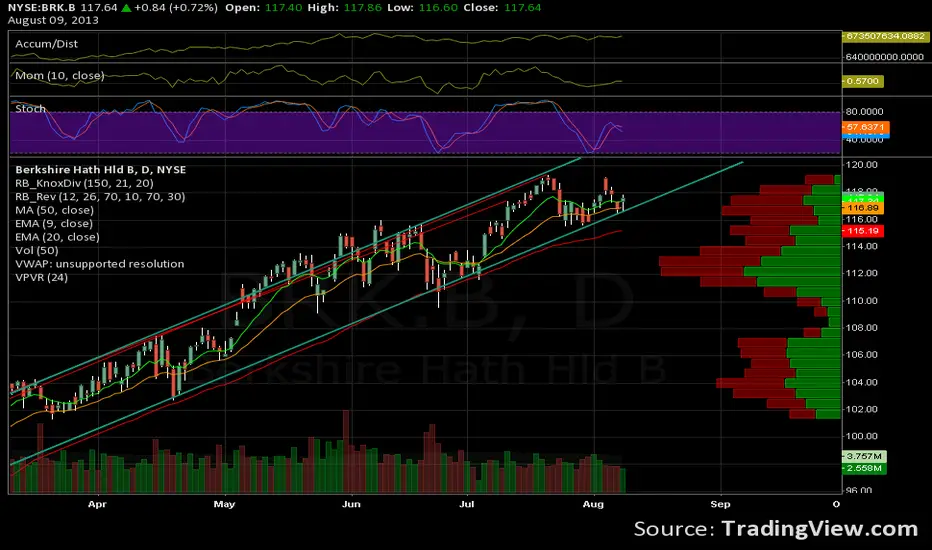Click the RB_Rev indicator legend entry
The height and width of the screenshot is (550, 932).
pyautogui.click(x=100, y=197)
